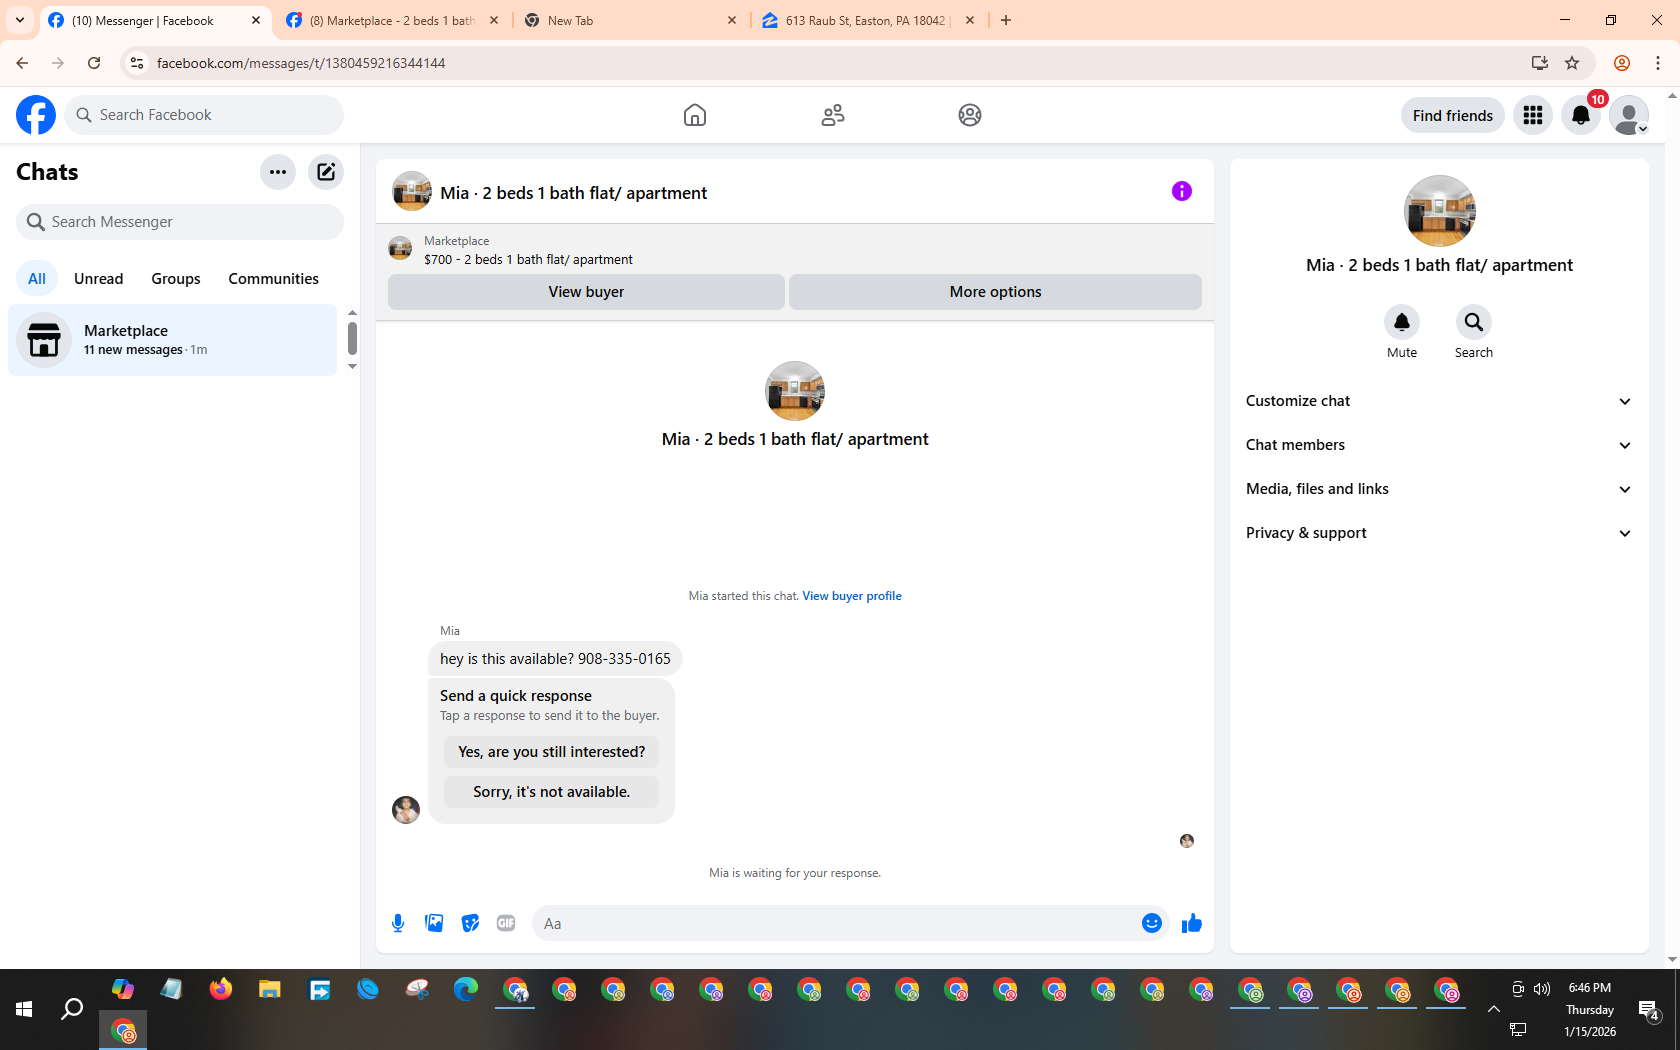Select the Communities chats filter
This screenshot has height=1050, width=1680.
point(273,279)
